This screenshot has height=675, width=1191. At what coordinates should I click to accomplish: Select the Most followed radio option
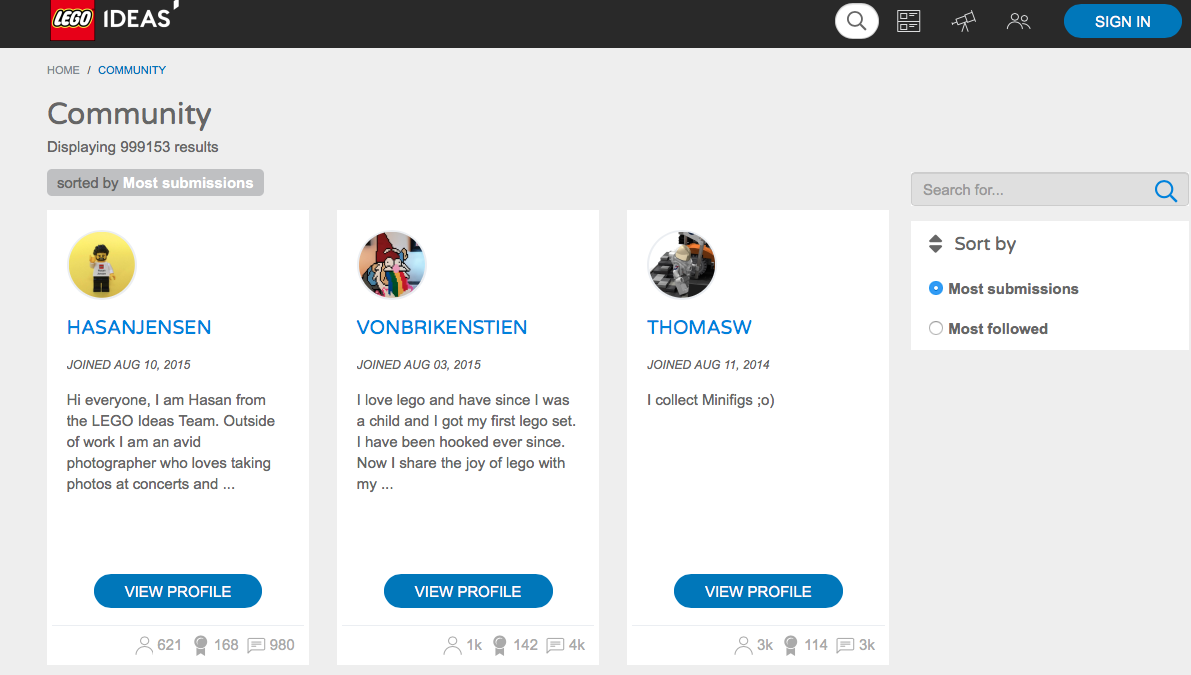[936, 328]
